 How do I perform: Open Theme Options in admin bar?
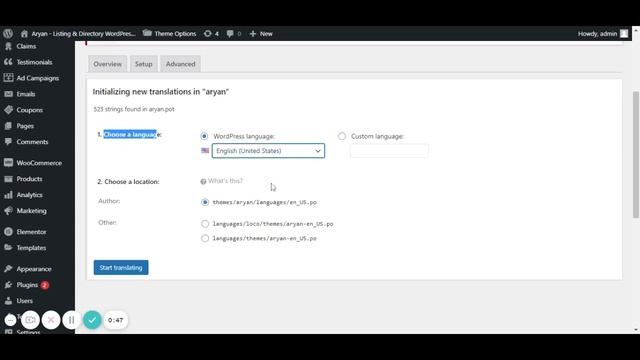pyautogui.click(x=169, y=33)
